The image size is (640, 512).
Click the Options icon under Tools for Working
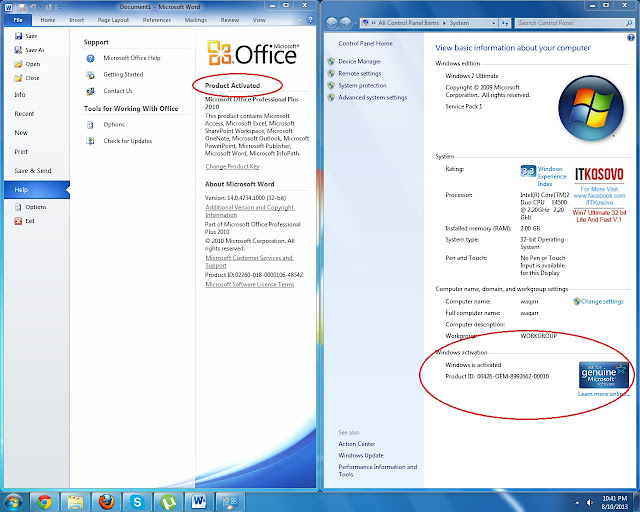point(90,125)
